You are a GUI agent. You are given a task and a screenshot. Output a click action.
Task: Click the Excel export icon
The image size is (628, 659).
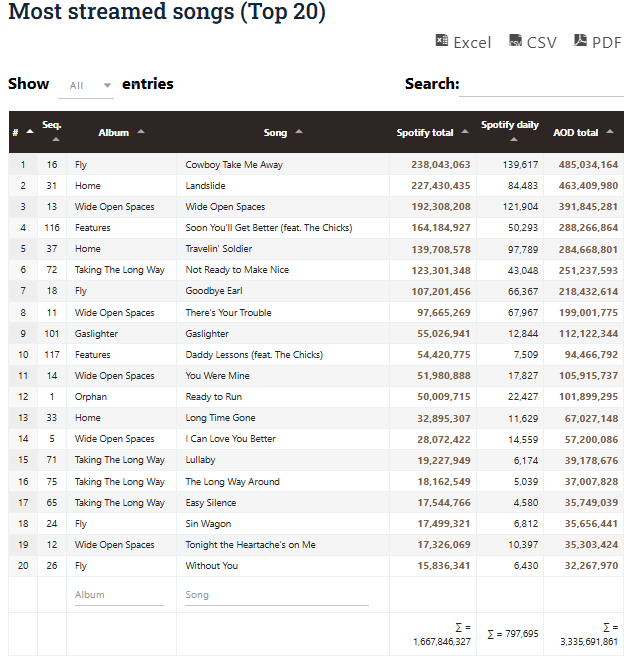click(x=441, y=40)
